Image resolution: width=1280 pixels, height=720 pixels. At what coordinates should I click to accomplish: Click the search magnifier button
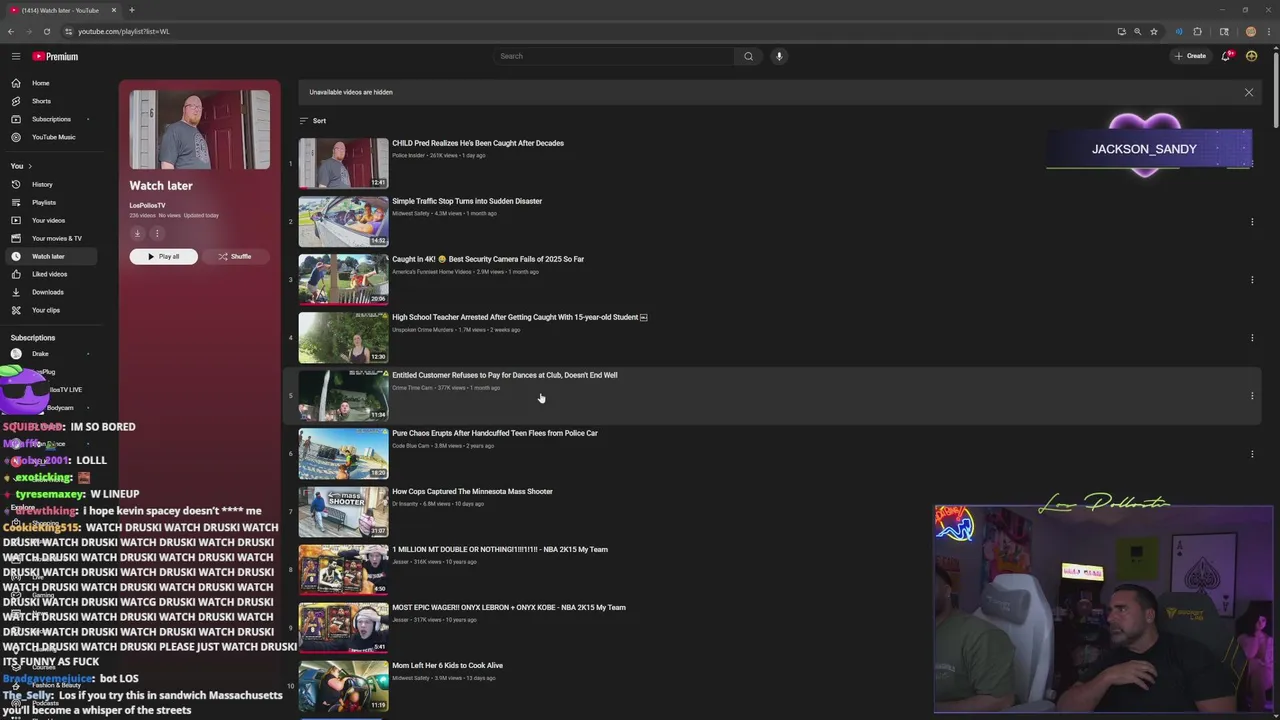coord(748,56)
